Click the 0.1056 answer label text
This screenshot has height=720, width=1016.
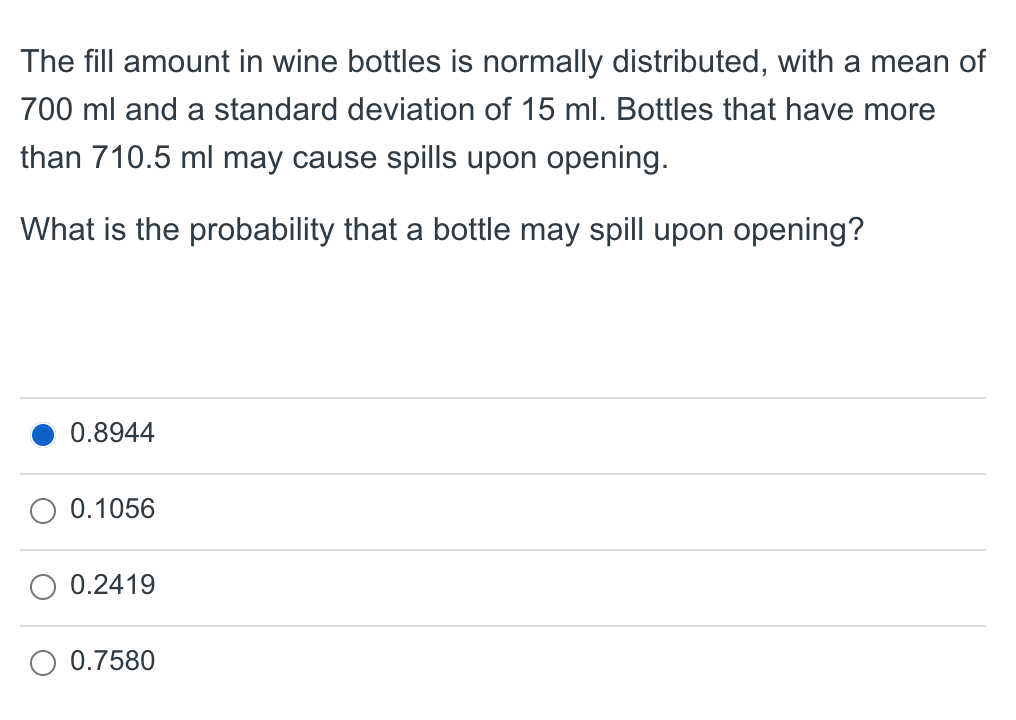click(112, 509)
